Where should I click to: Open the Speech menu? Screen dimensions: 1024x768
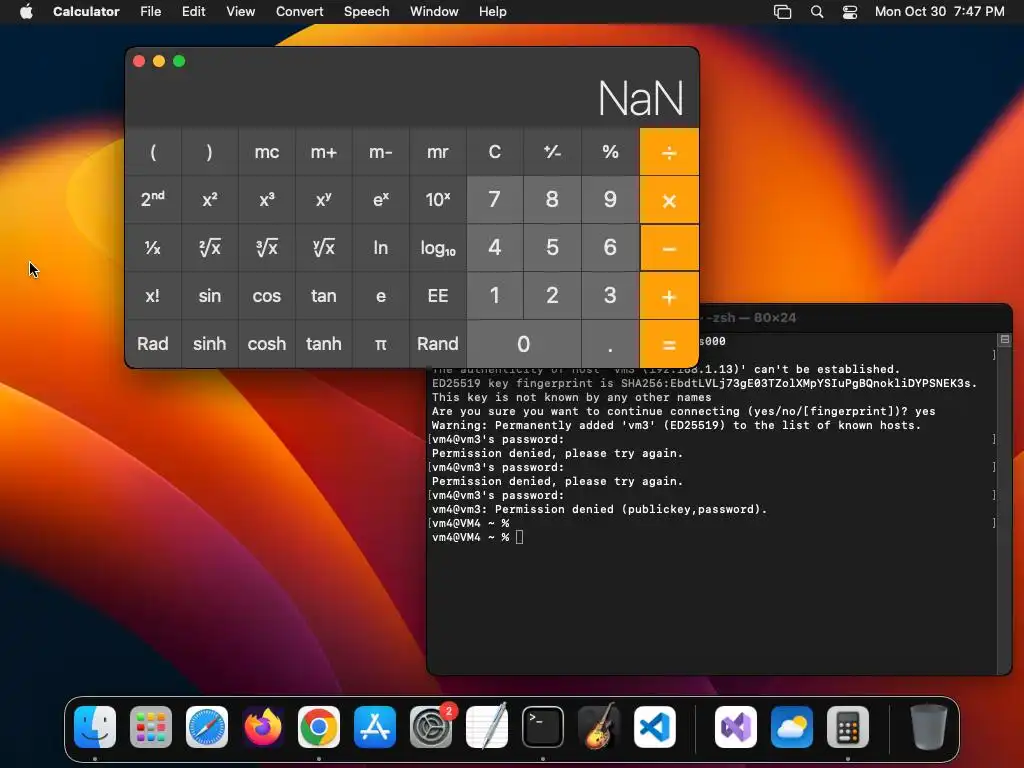(366, 11)
